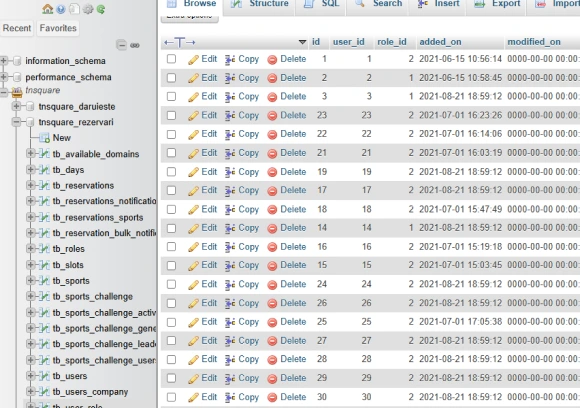Open the phpMyAdmin home icon

[x=47, y=9]
